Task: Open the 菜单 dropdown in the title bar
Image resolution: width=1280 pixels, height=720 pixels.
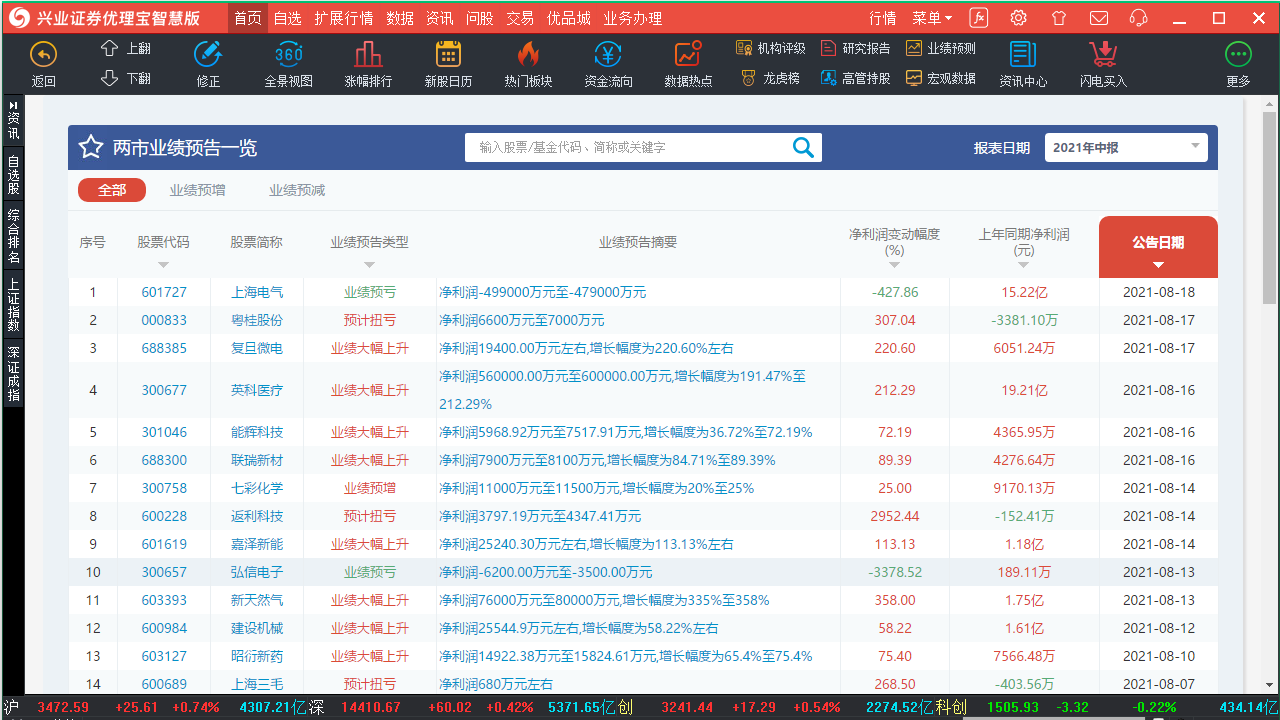Action: 930,17
